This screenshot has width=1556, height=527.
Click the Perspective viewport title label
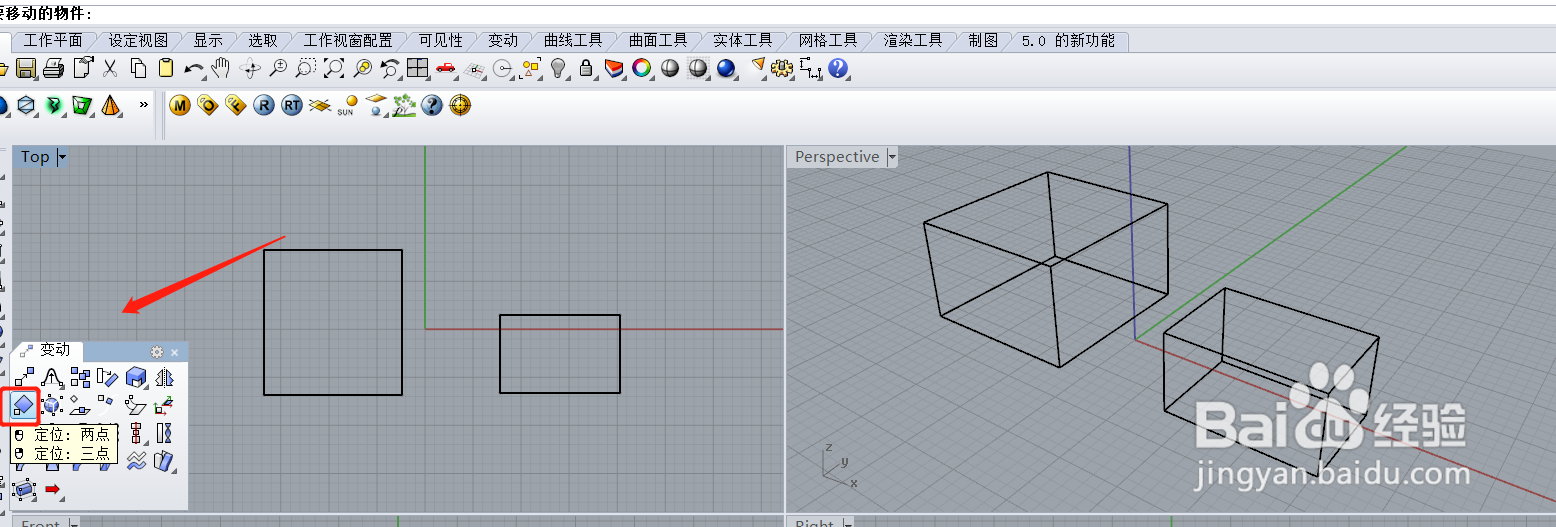837,157
